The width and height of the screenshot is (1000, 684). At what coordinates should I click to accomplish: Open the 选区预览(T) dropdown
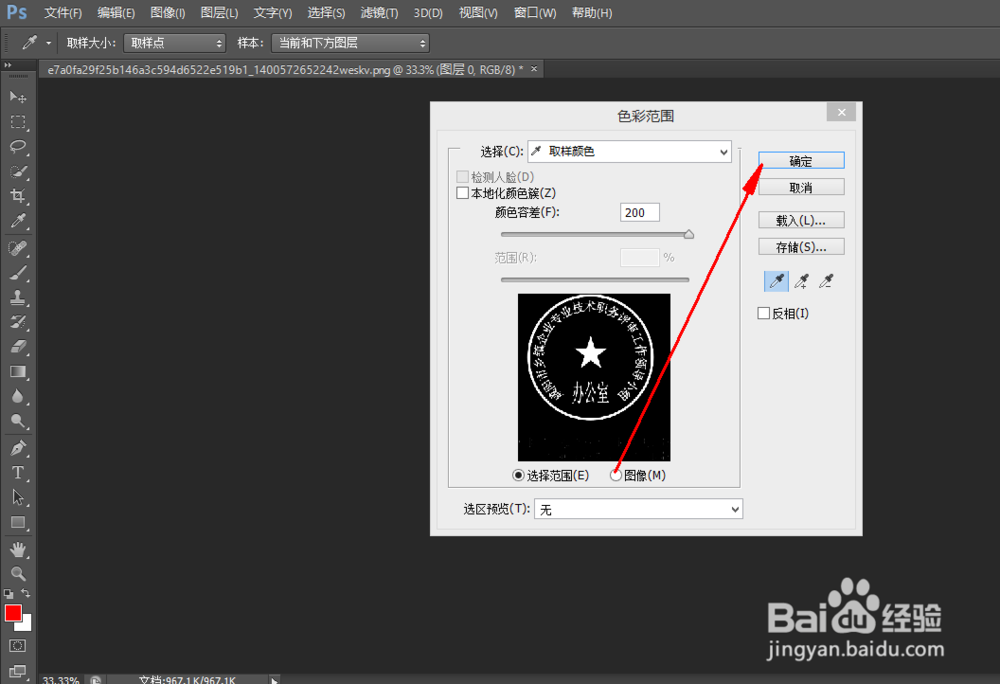tap(638, 509)
